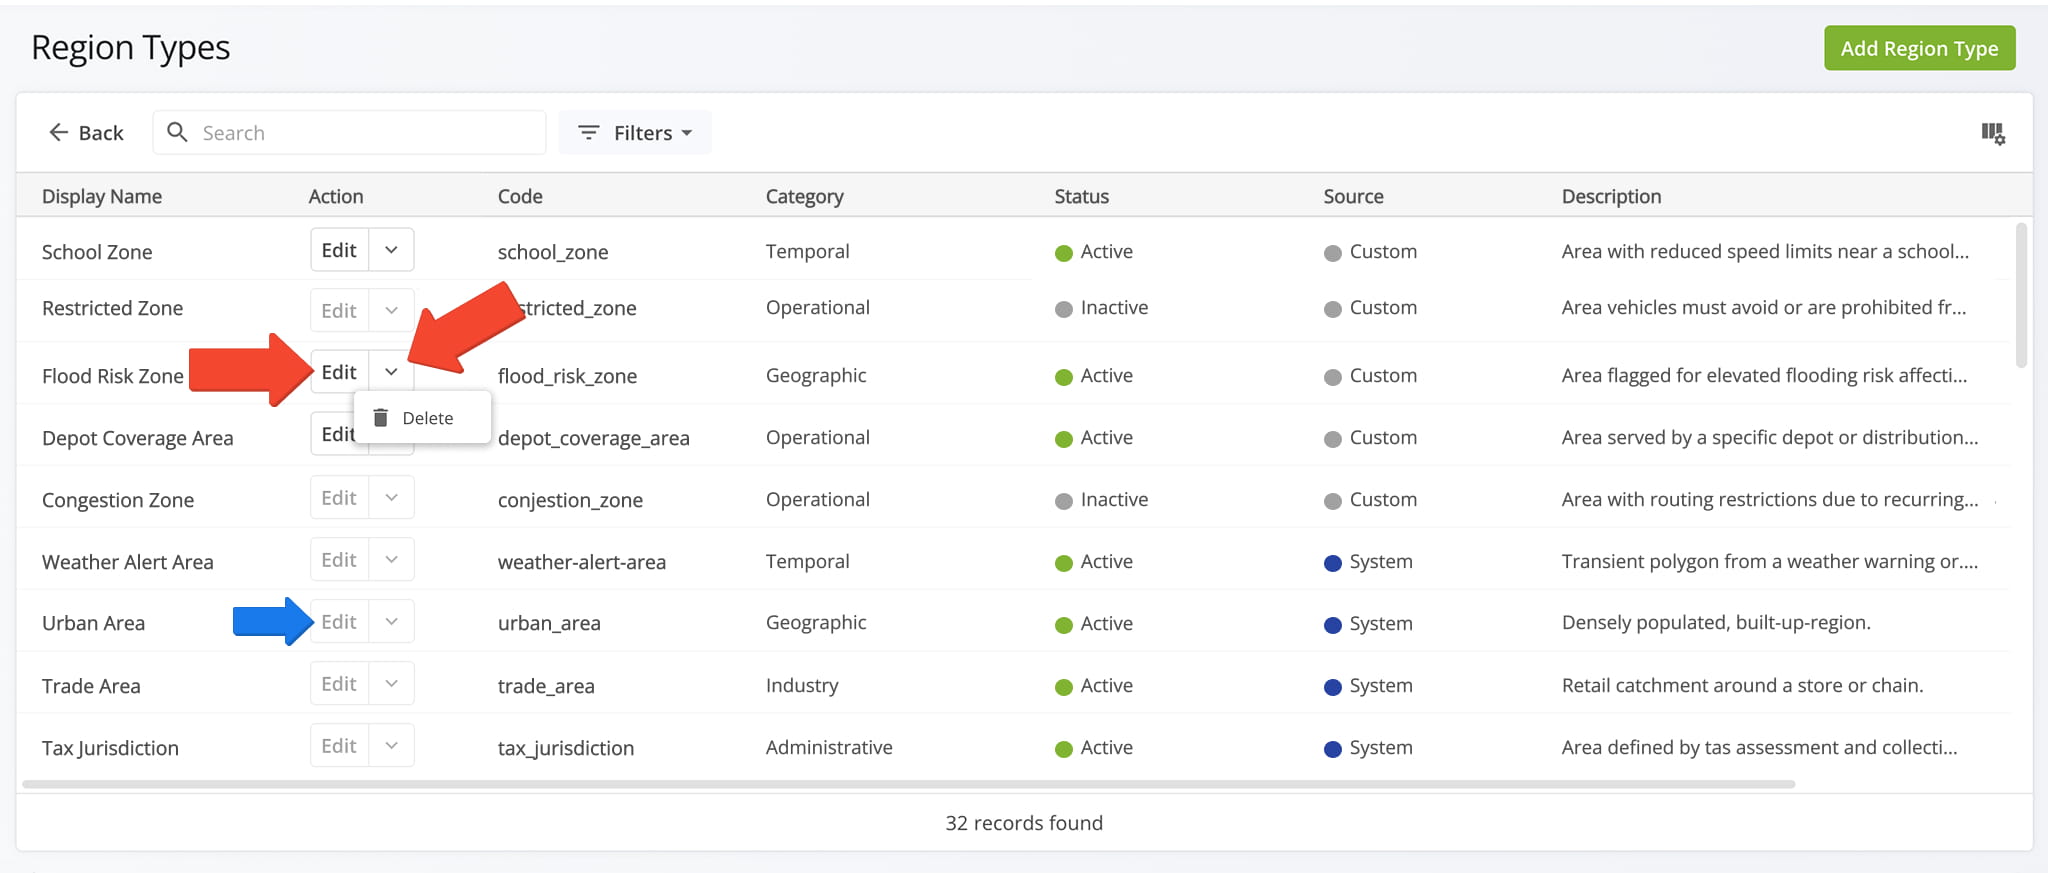Click Inactive status in Congestion Zone row

tap(1114, 499)
